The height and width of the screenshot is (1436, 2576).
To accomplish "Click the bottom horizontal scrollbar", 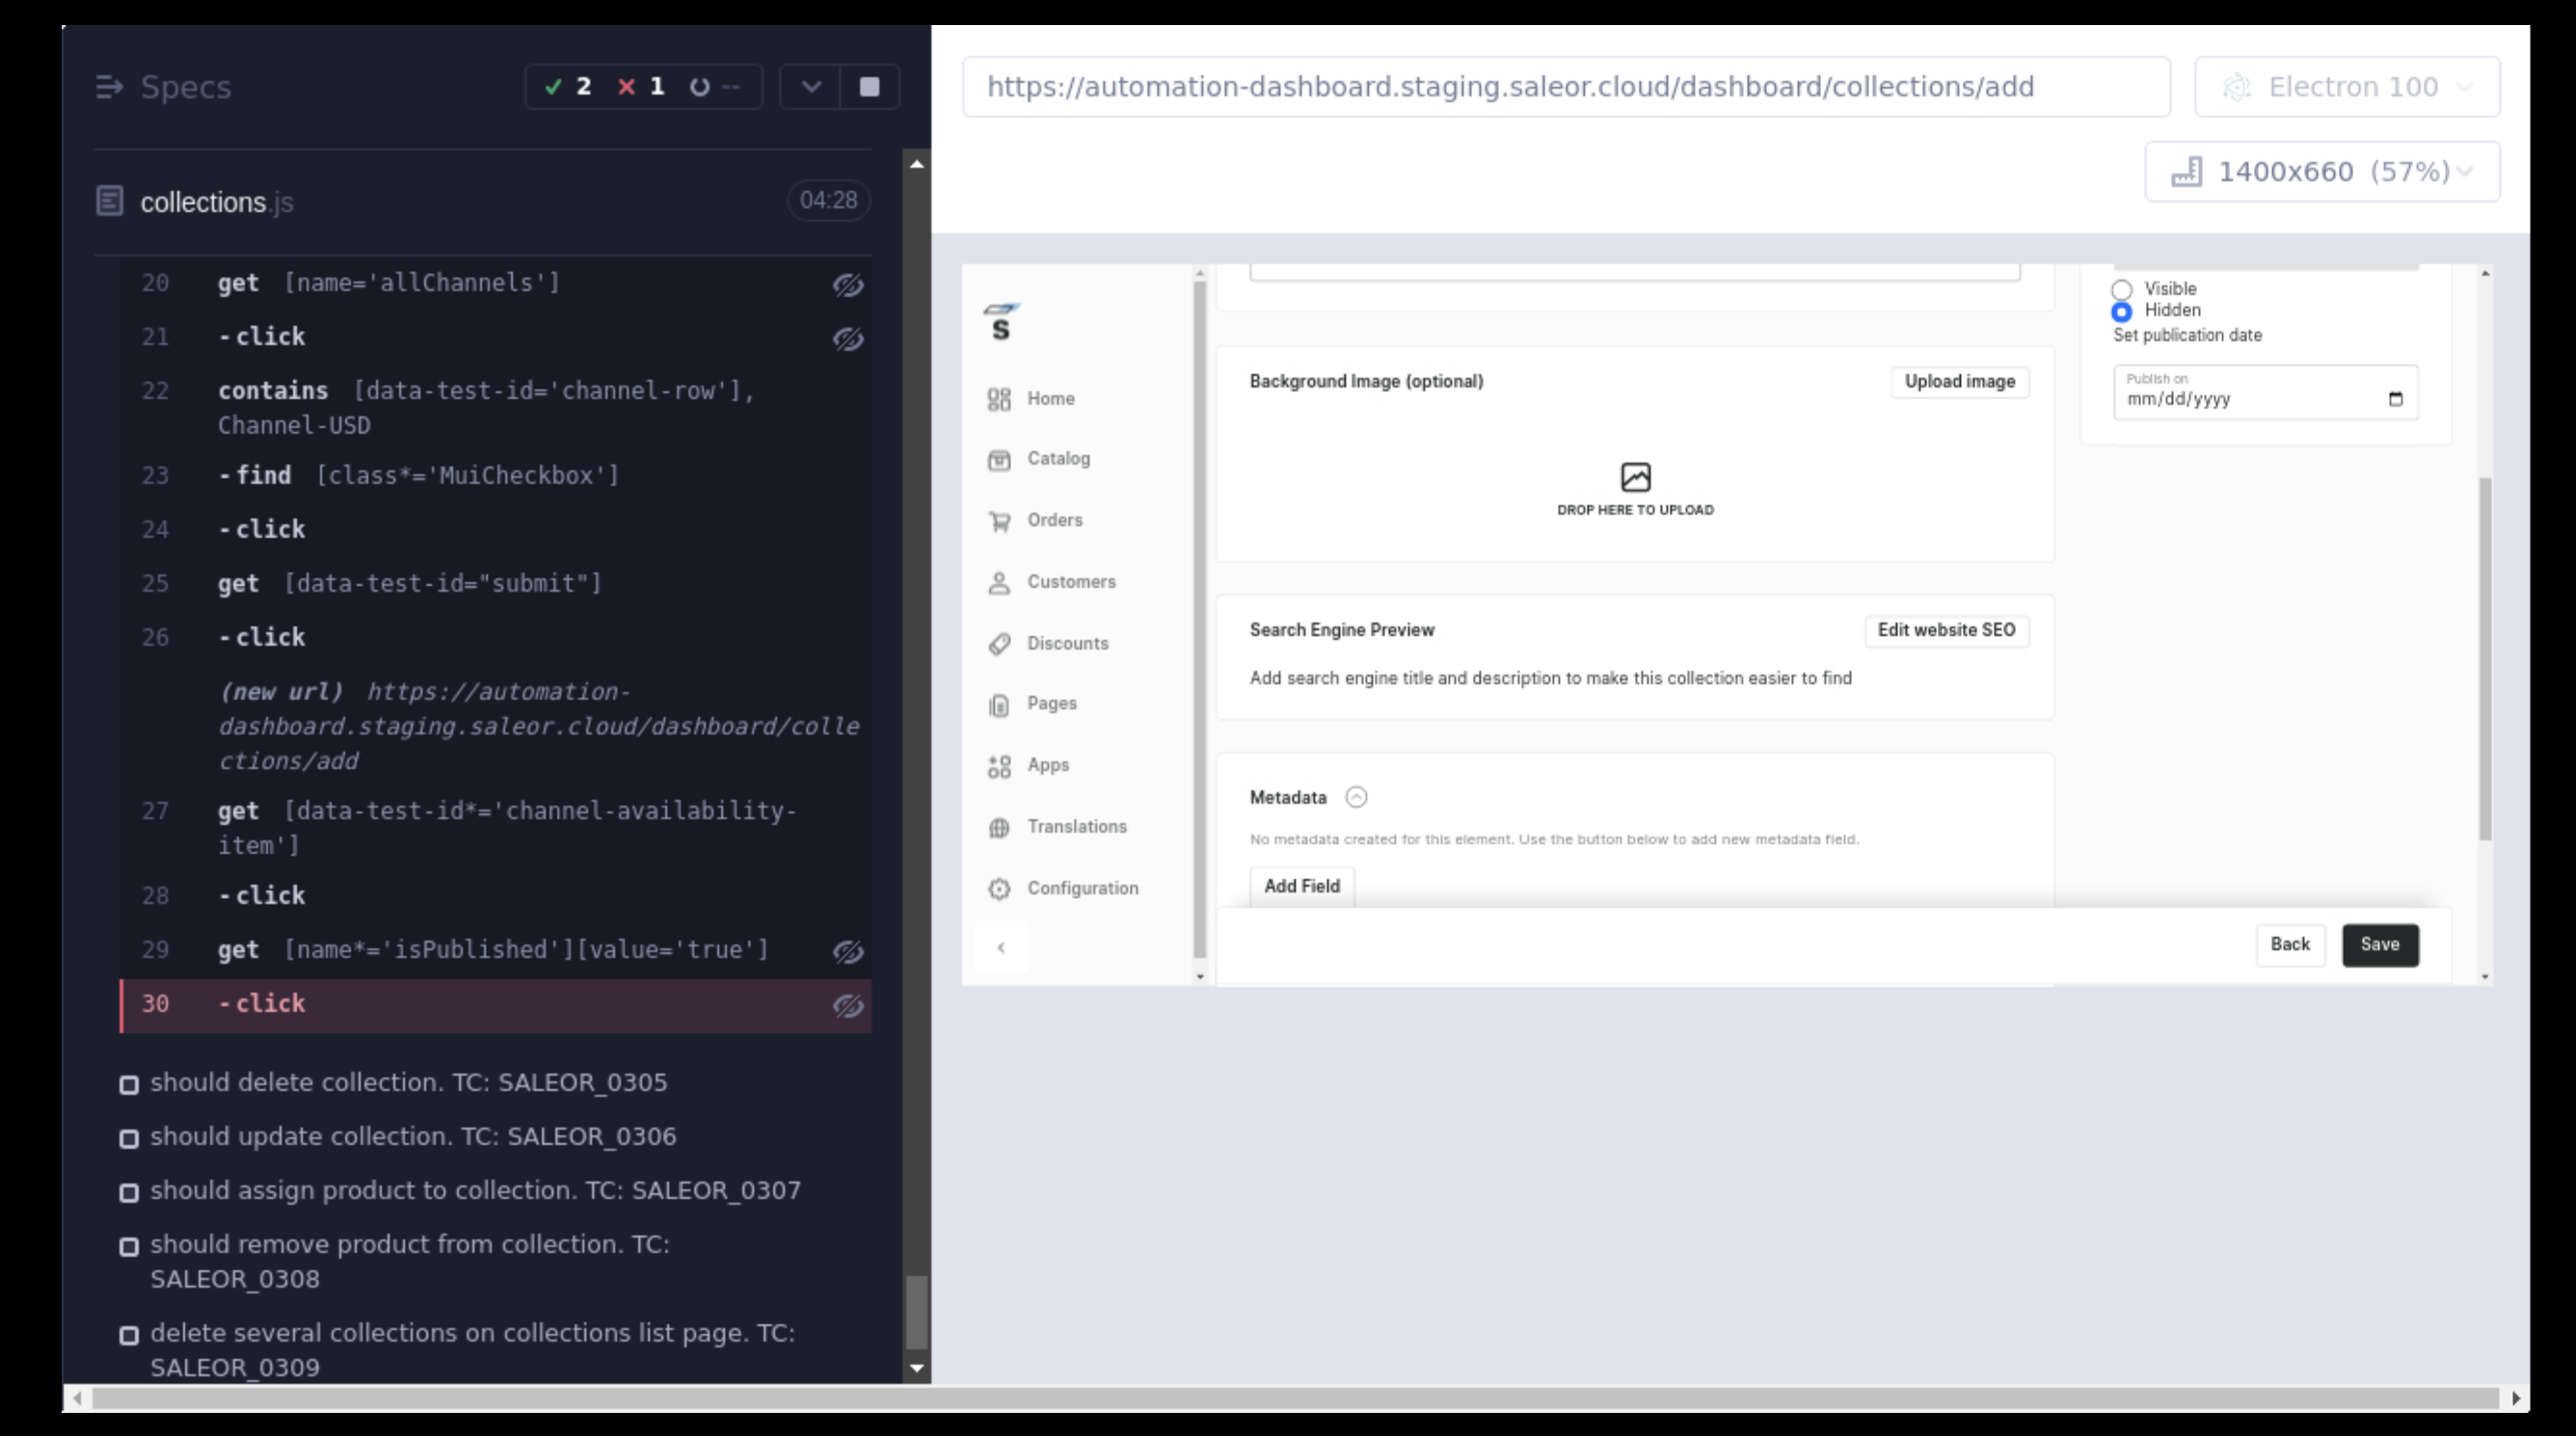I will [1295, 1398].
